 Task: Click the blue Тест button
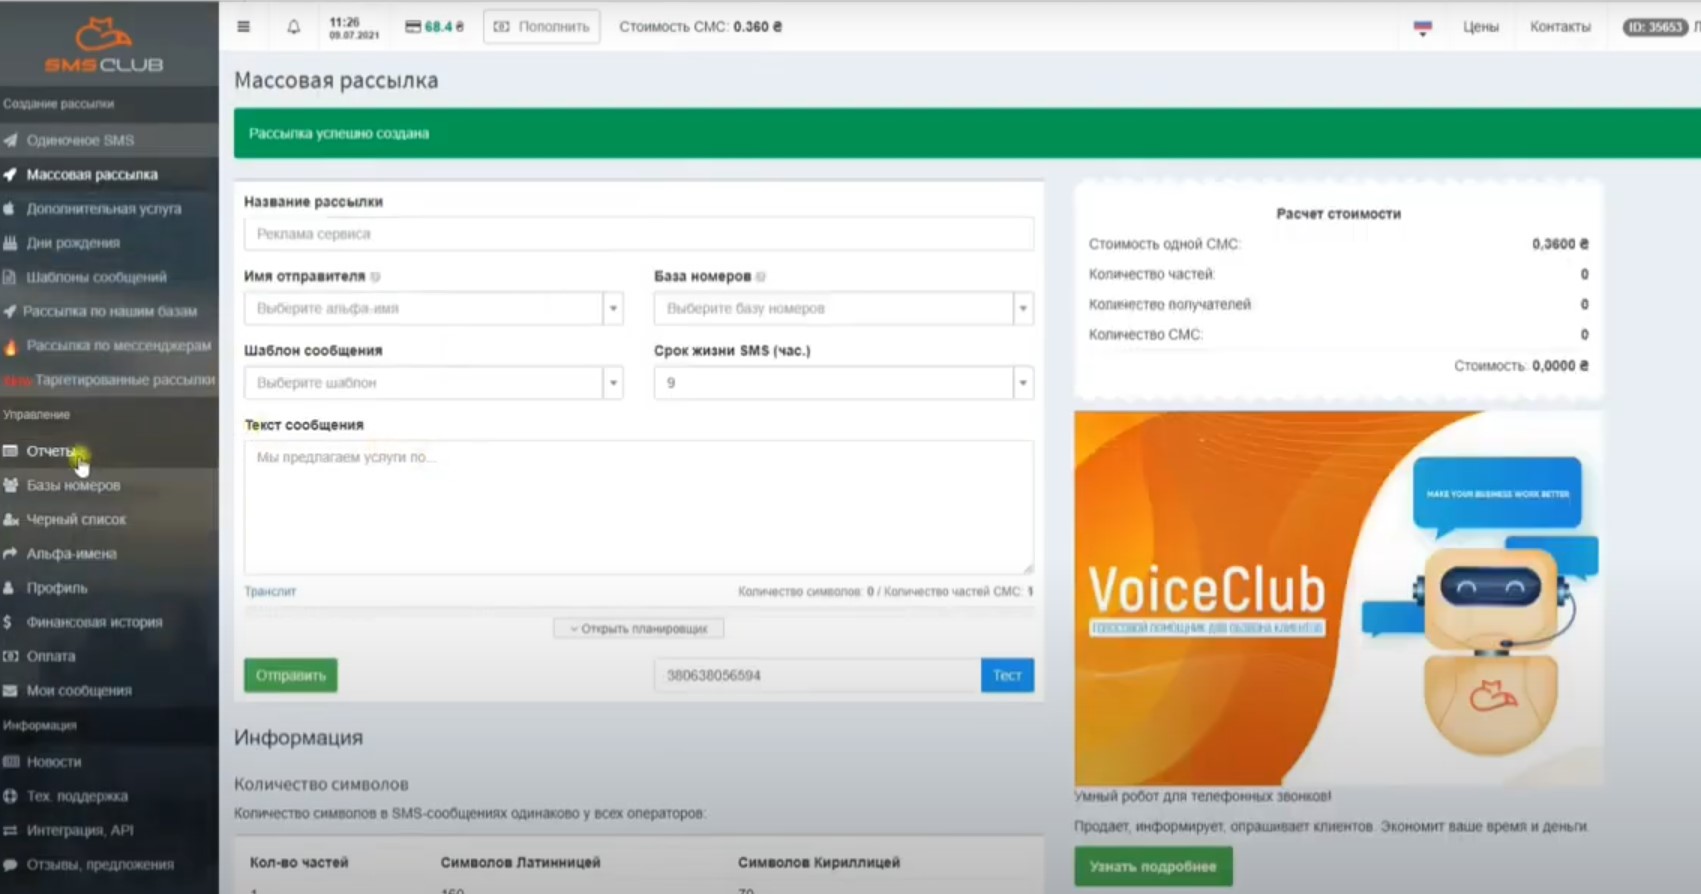(x=1006, y=675)
